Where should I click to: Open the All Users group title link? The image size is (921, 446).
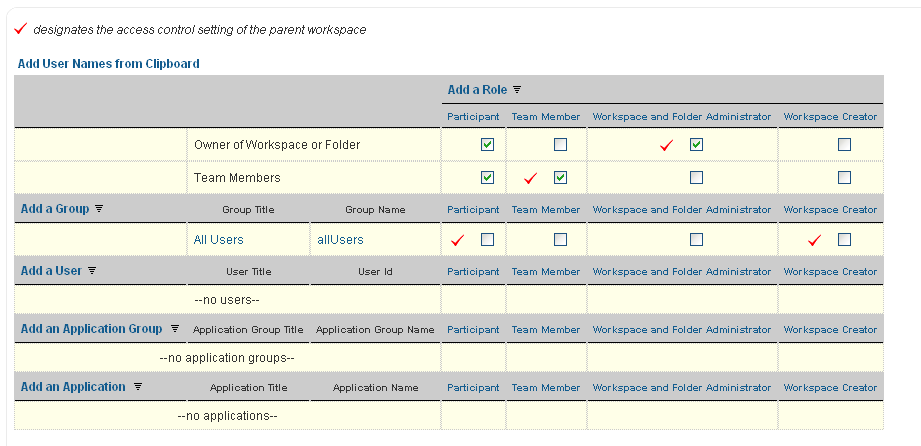point(218,240)
